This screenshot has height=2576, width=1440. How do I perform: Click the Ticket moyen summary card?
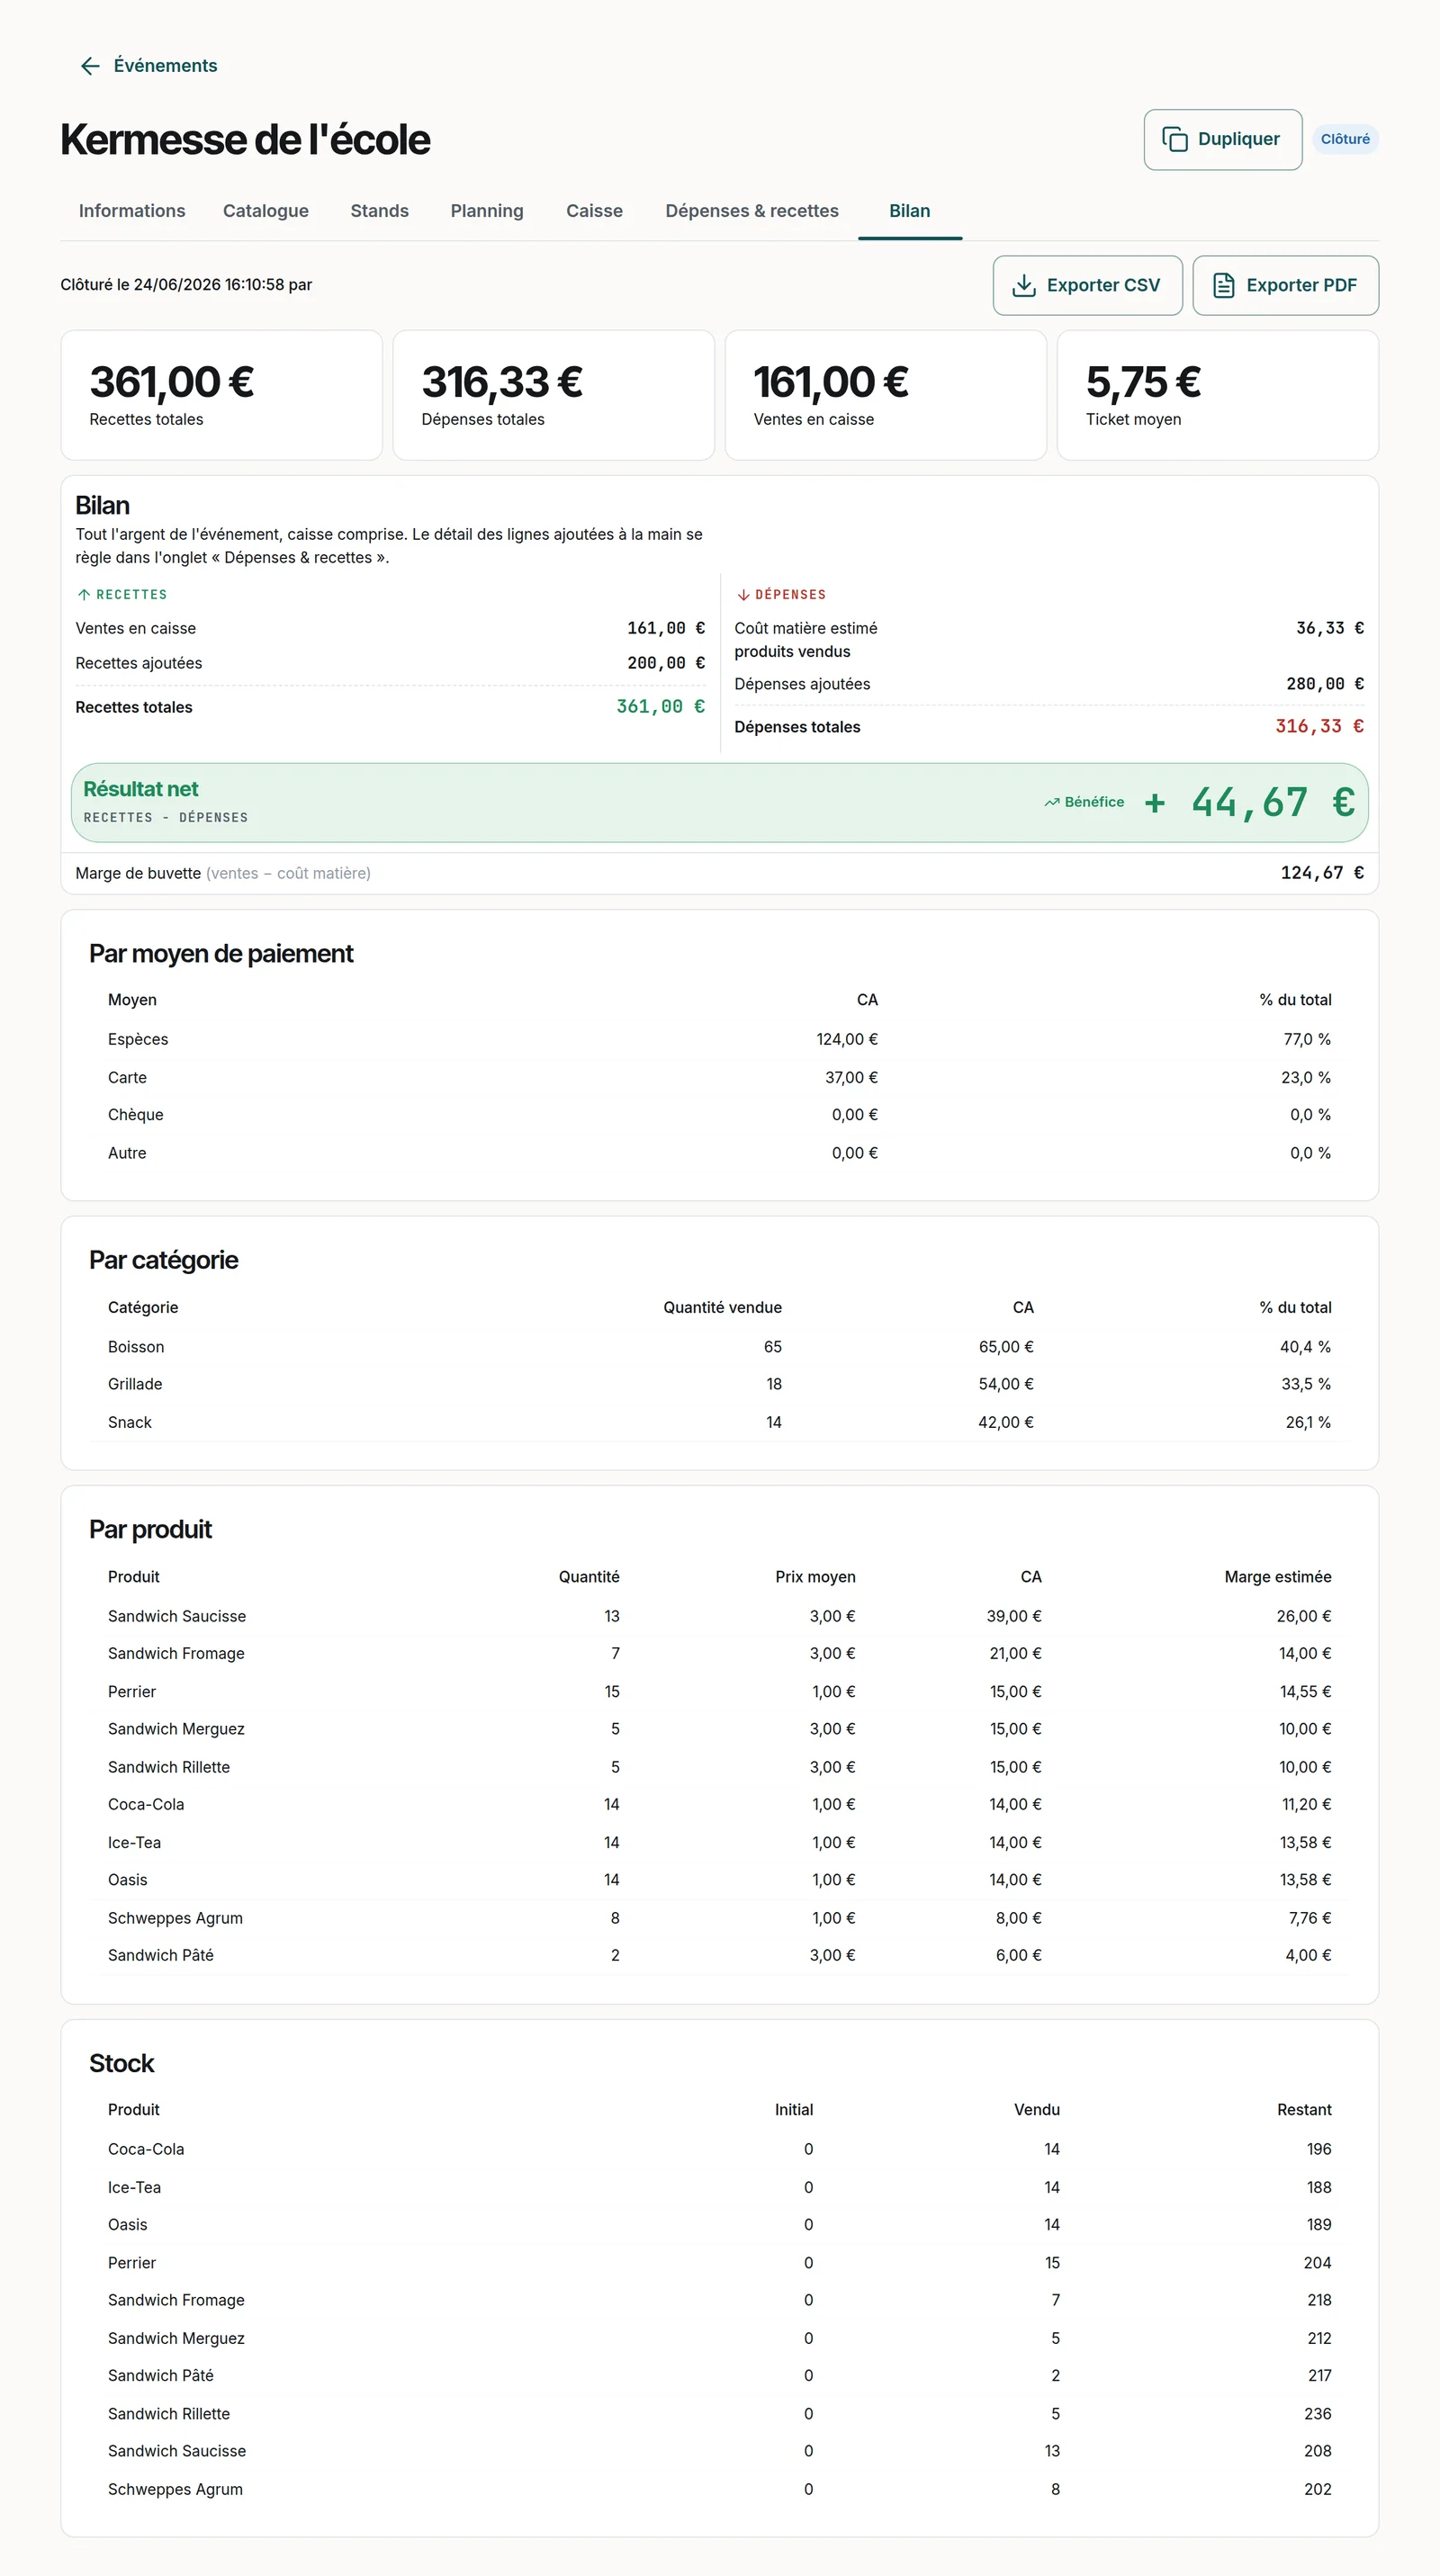[1218, 395]
